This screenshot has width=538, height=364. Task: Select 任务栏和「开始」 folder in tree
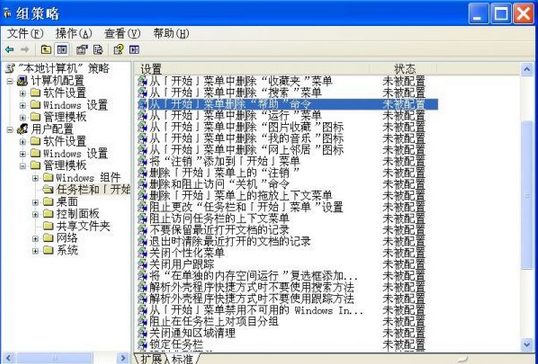click(93, 189)
